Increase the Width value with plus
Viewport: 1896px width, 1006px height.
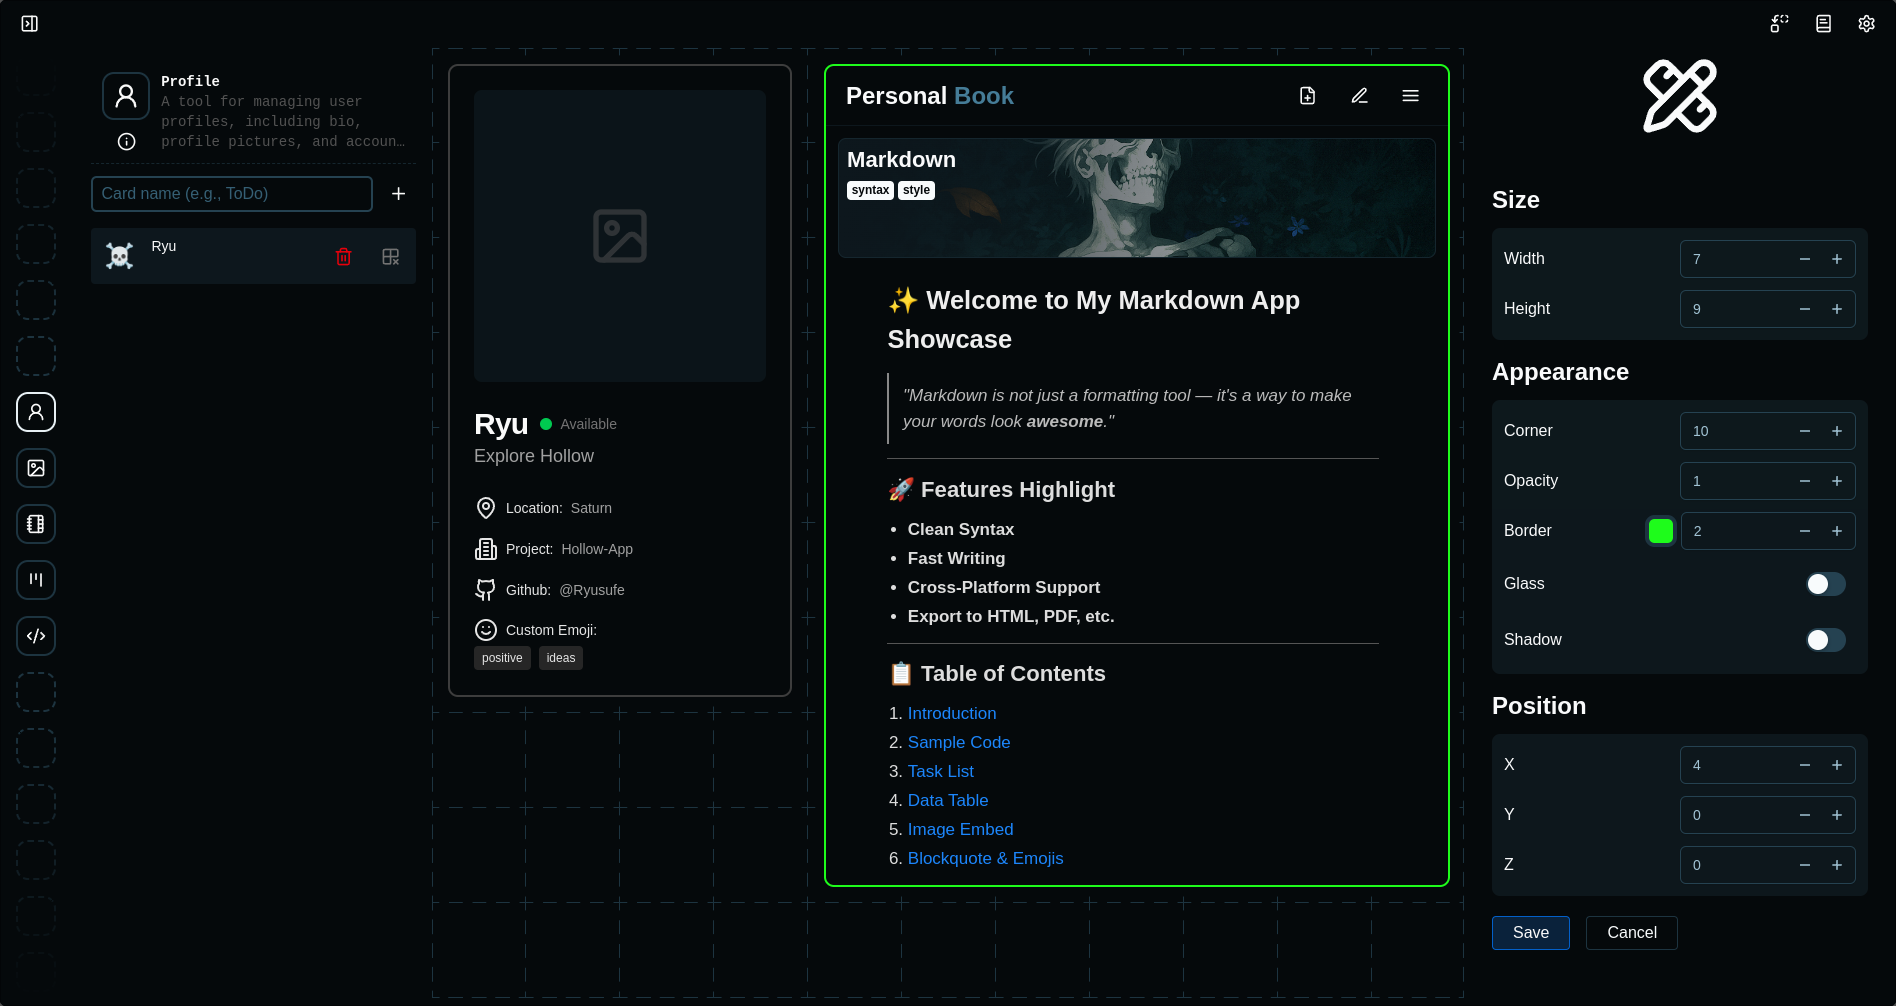pos(1837,259)
